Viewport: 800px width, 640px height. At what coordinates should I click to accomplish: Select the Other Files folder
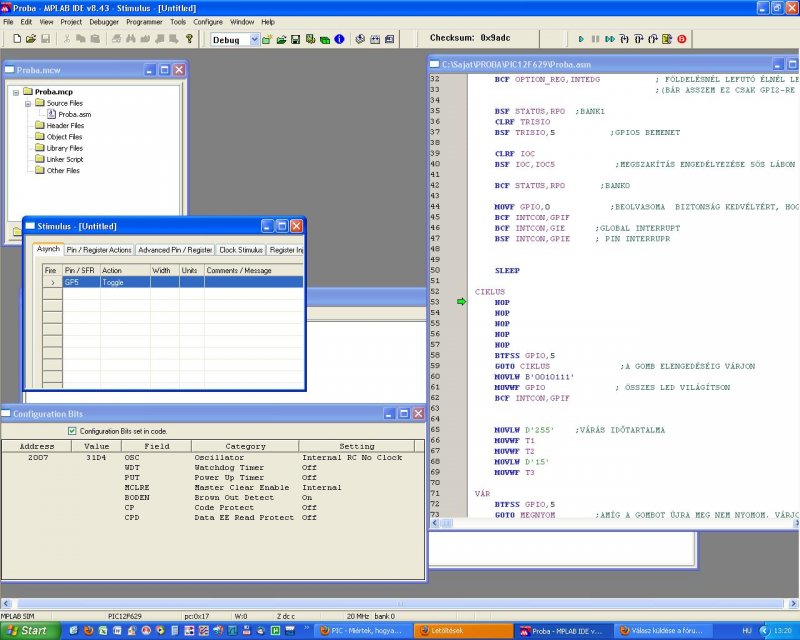pos(63,170)
